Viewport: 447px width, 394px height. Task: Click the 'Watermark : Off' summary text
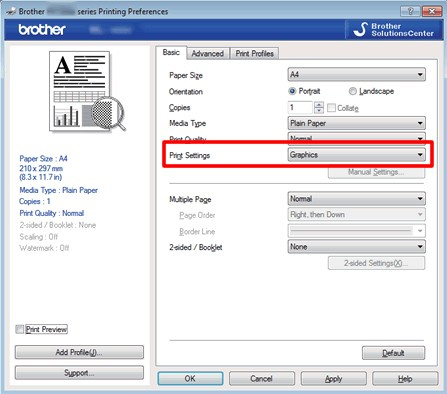(44, 248)
